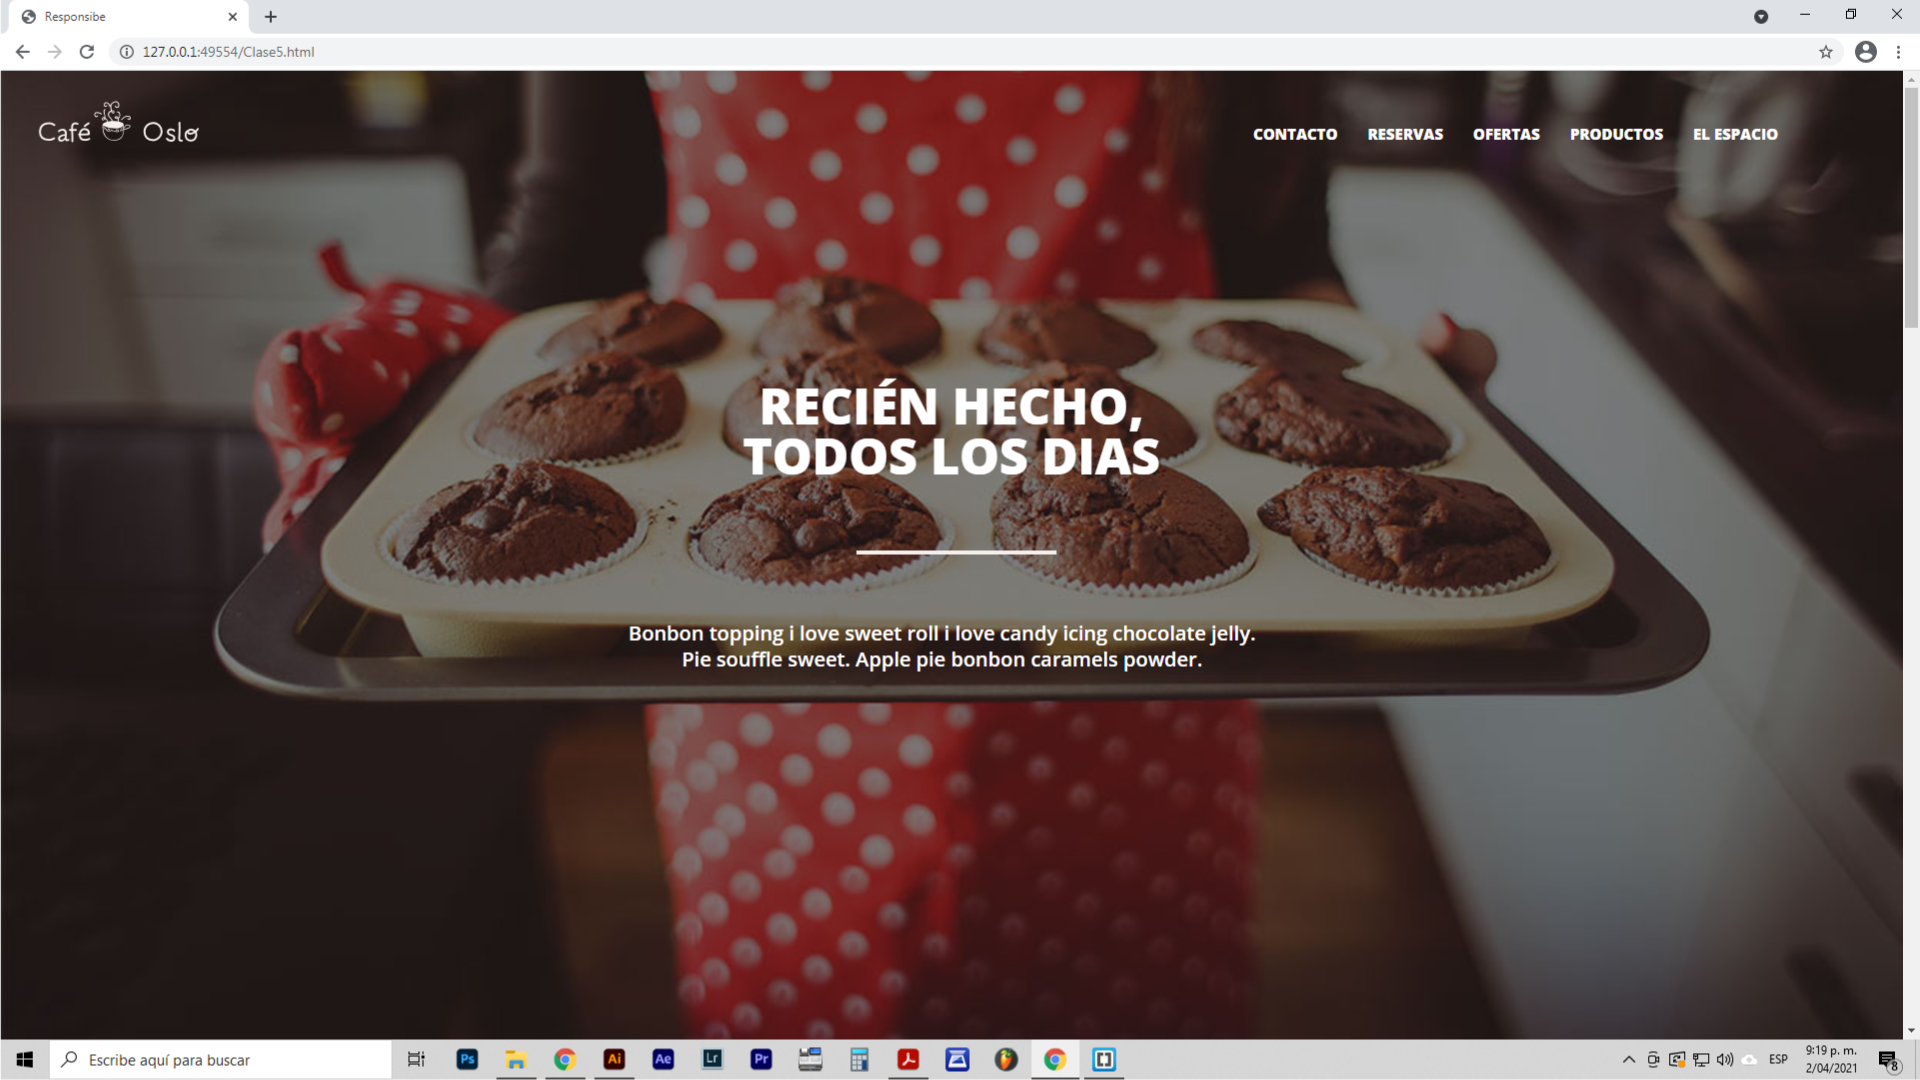Switch the ESP input language

coord(1778,1059)
